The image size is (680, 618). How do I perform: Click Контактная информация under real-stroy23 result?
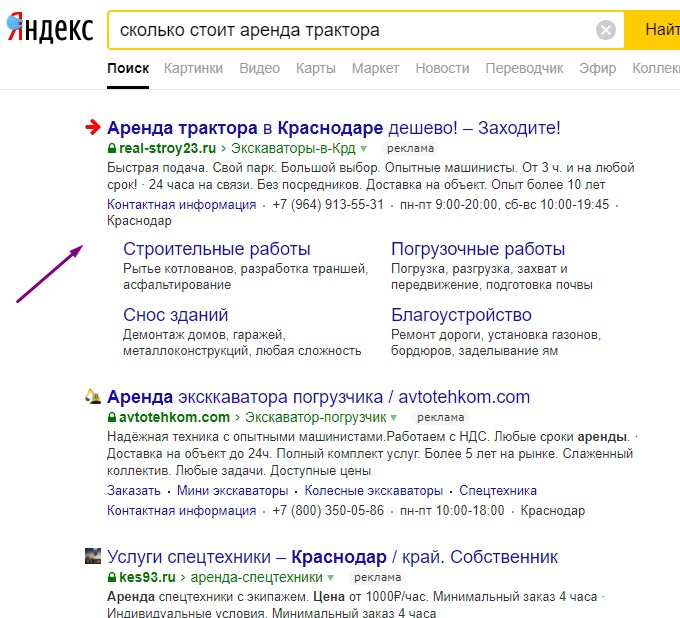tap(182, 204)
